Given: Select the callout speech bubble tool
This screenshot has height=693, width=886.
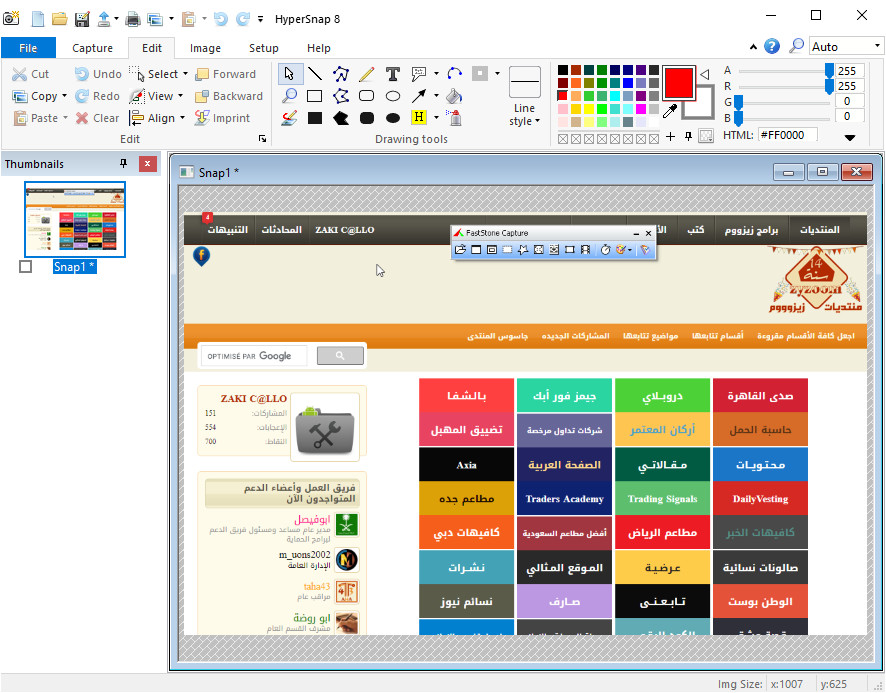Looking at the screenshot, I should point(419,73).
